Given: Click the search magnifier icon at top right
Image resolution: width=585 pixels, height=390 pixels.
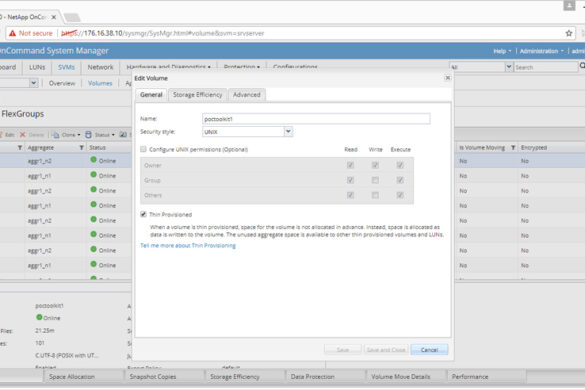Looking at the screenshot, I should [x=582, y=66].
